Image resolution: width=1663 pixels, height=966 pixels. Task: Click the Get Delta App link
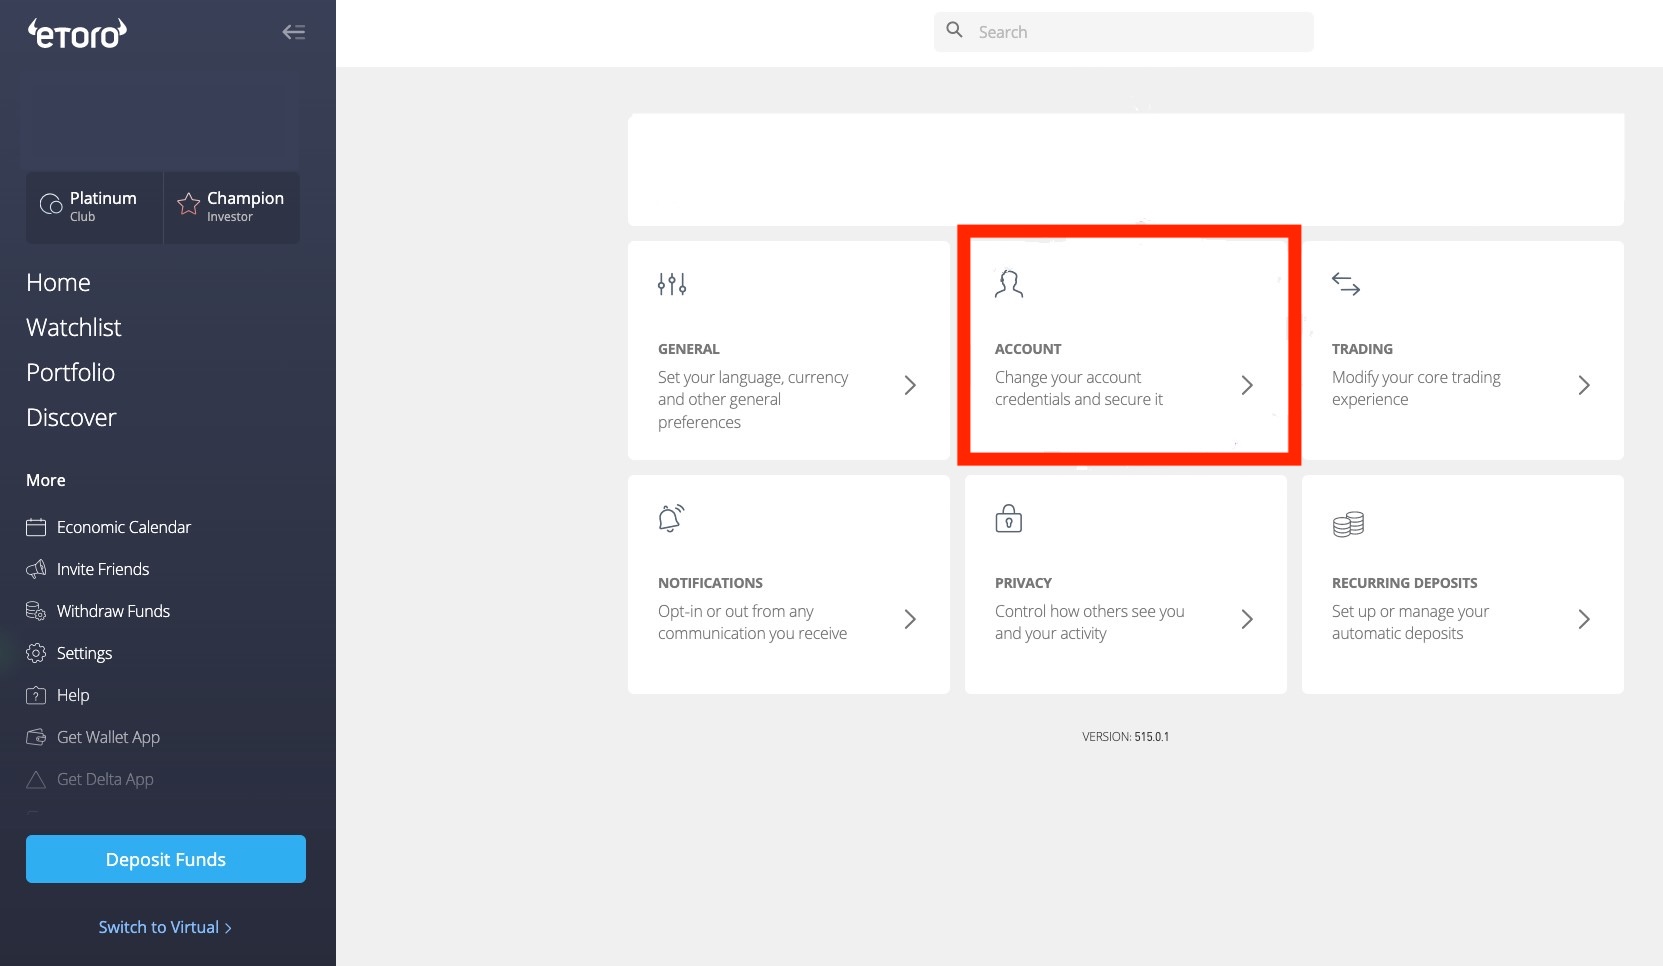click(105, 779)
